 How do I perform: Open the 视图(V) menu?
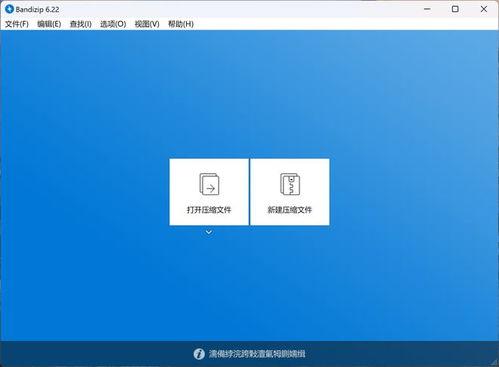[x=147, y=24]
